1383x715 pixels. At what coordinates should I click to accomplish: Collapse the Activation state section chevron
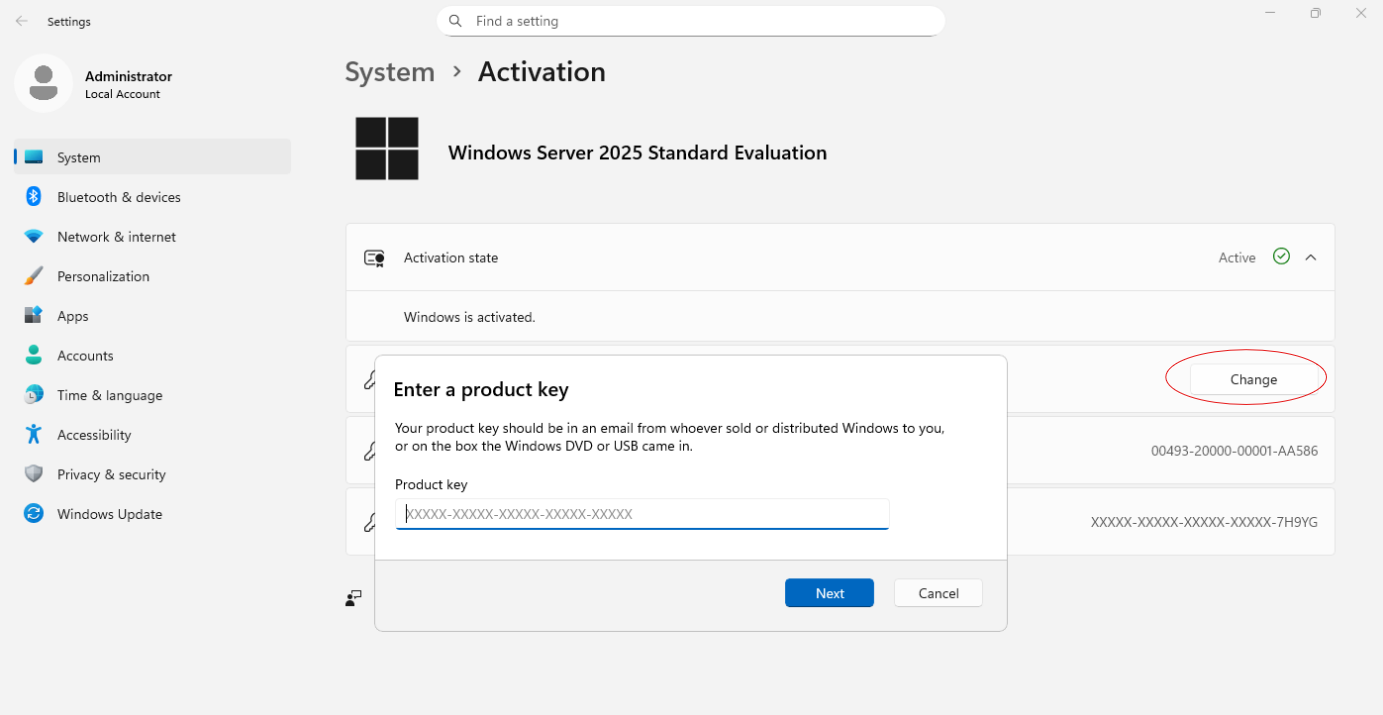pyautogui.click(x=1310, y=257)
